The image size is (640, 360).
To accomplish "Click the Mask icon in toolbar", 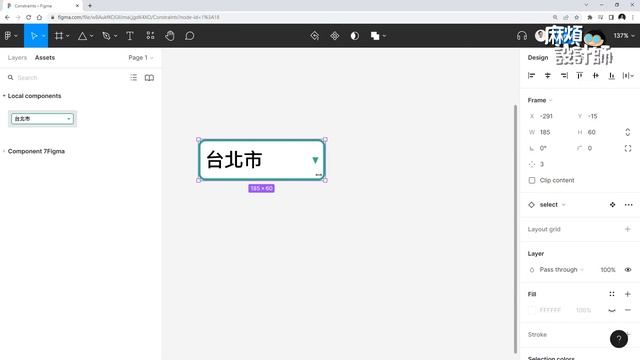I will click(355, 36).
